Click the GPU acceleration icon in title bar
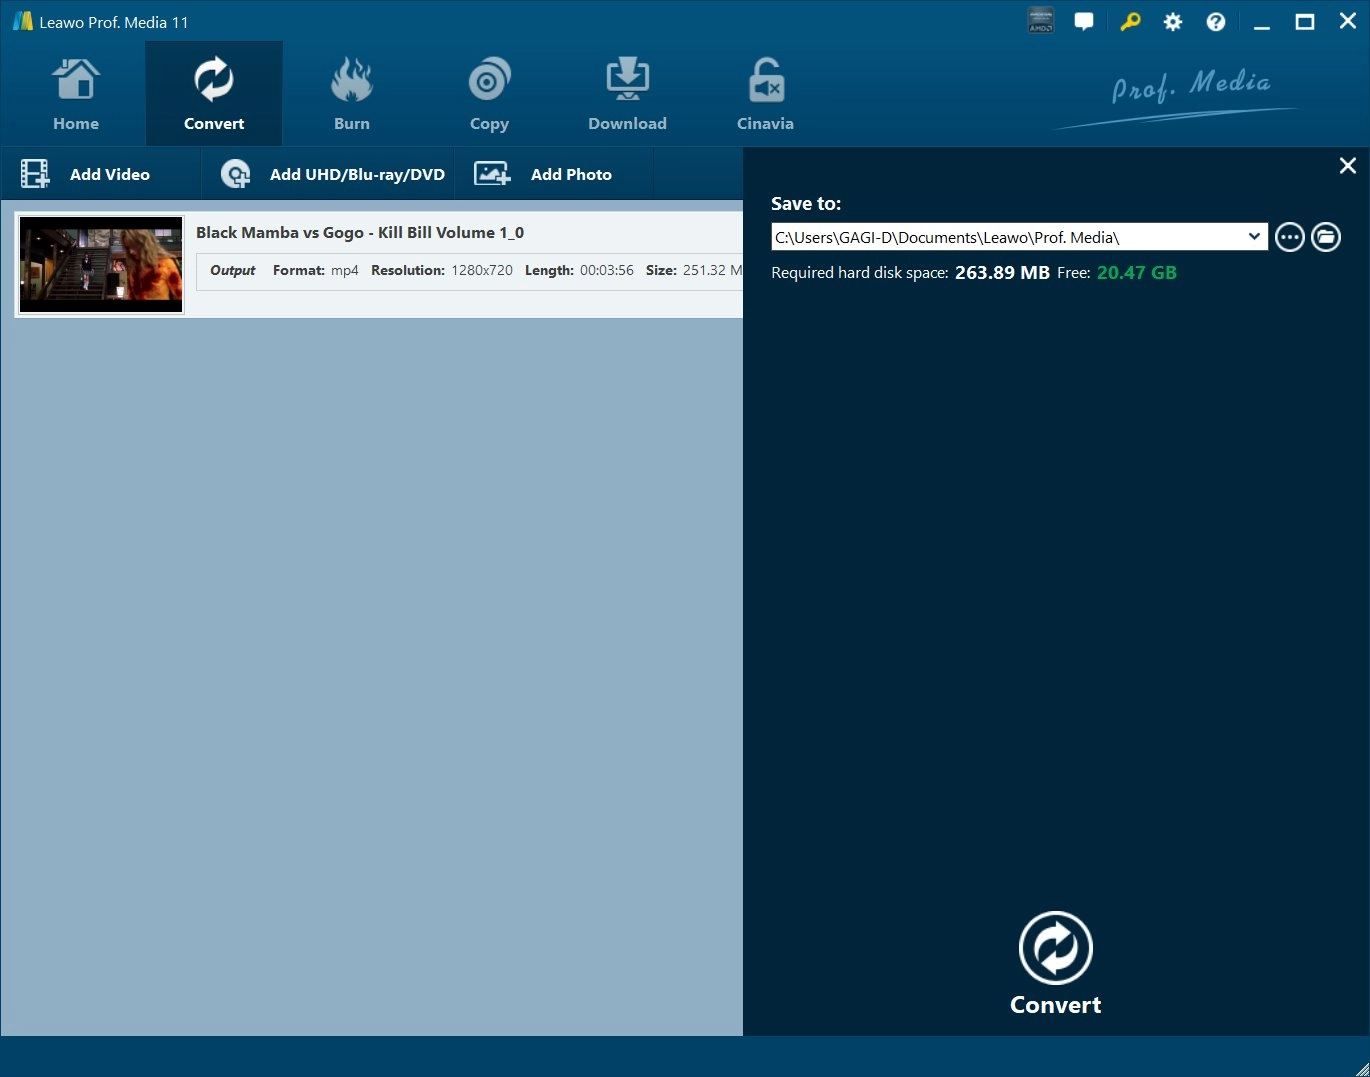1370x1077 pixels. 1041,22
